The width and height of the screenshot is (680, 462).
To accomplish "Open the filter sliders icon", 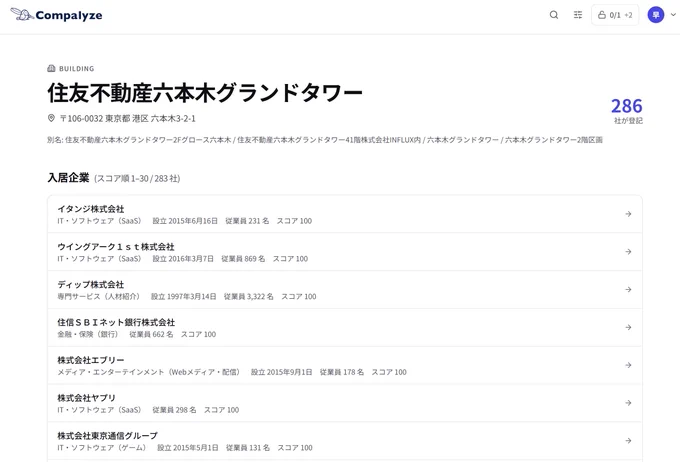I will pos(578,15).
